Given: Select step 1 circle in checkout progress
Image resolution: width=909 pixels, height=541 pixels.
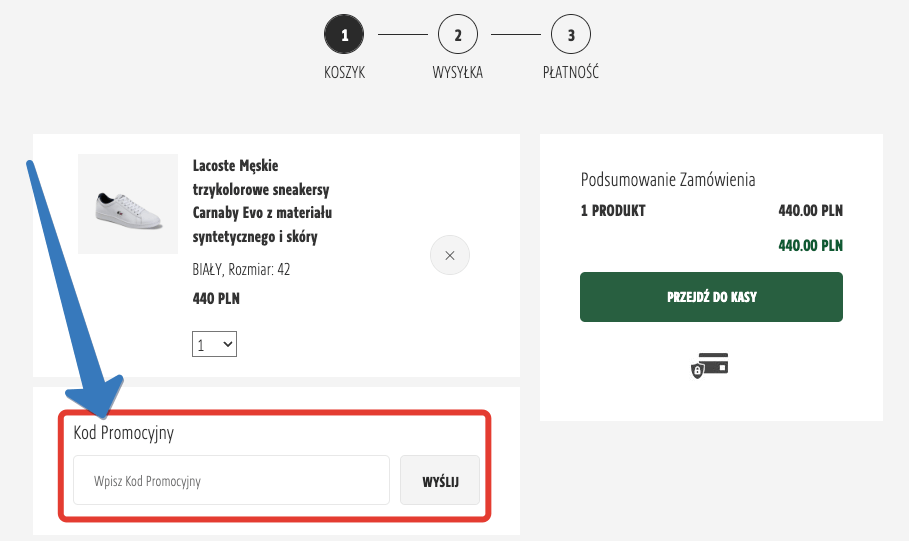Looking at the screenshot, I should [x=344, y=37].
